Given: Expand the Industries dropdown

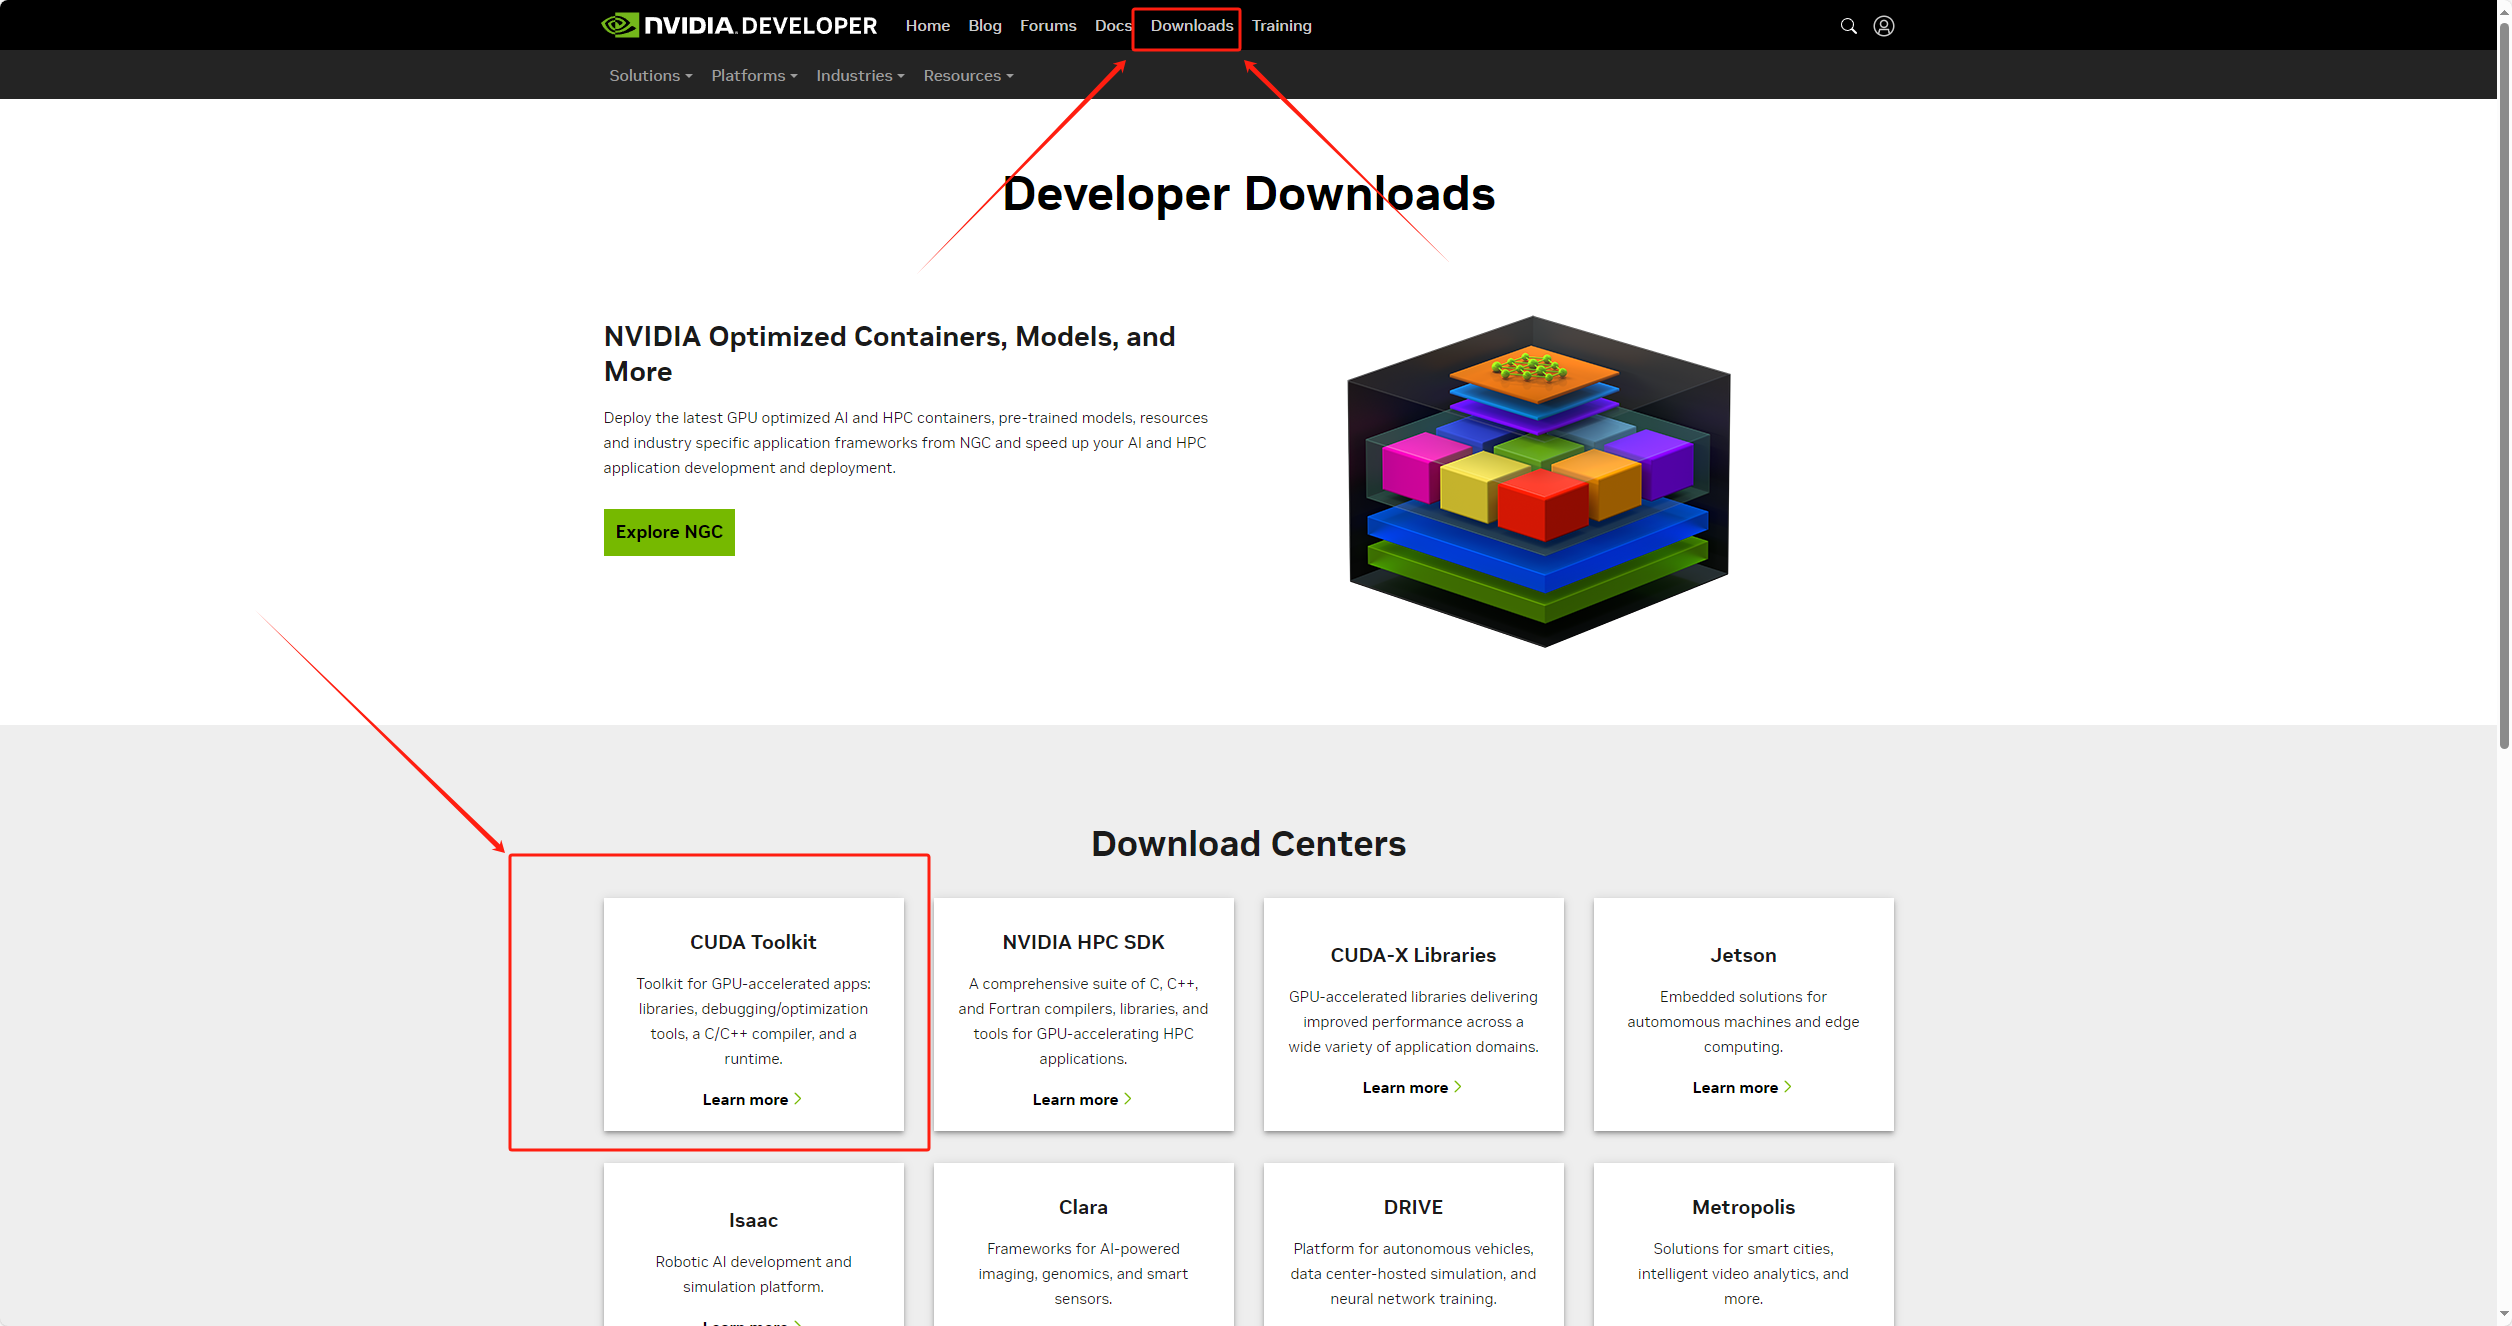Looking at the screenshot, I should 860,76.
